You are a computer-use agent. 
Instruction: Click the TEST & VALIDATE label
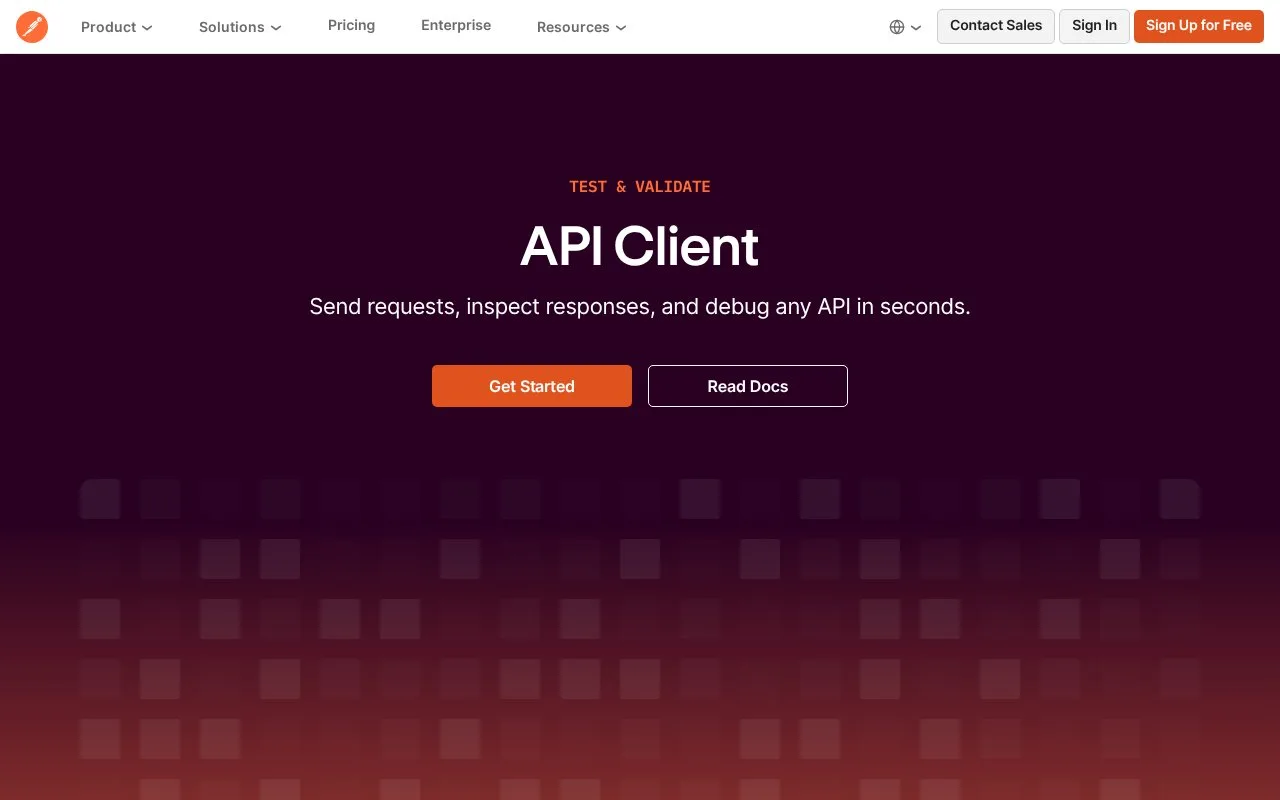(x=640, y=187)
